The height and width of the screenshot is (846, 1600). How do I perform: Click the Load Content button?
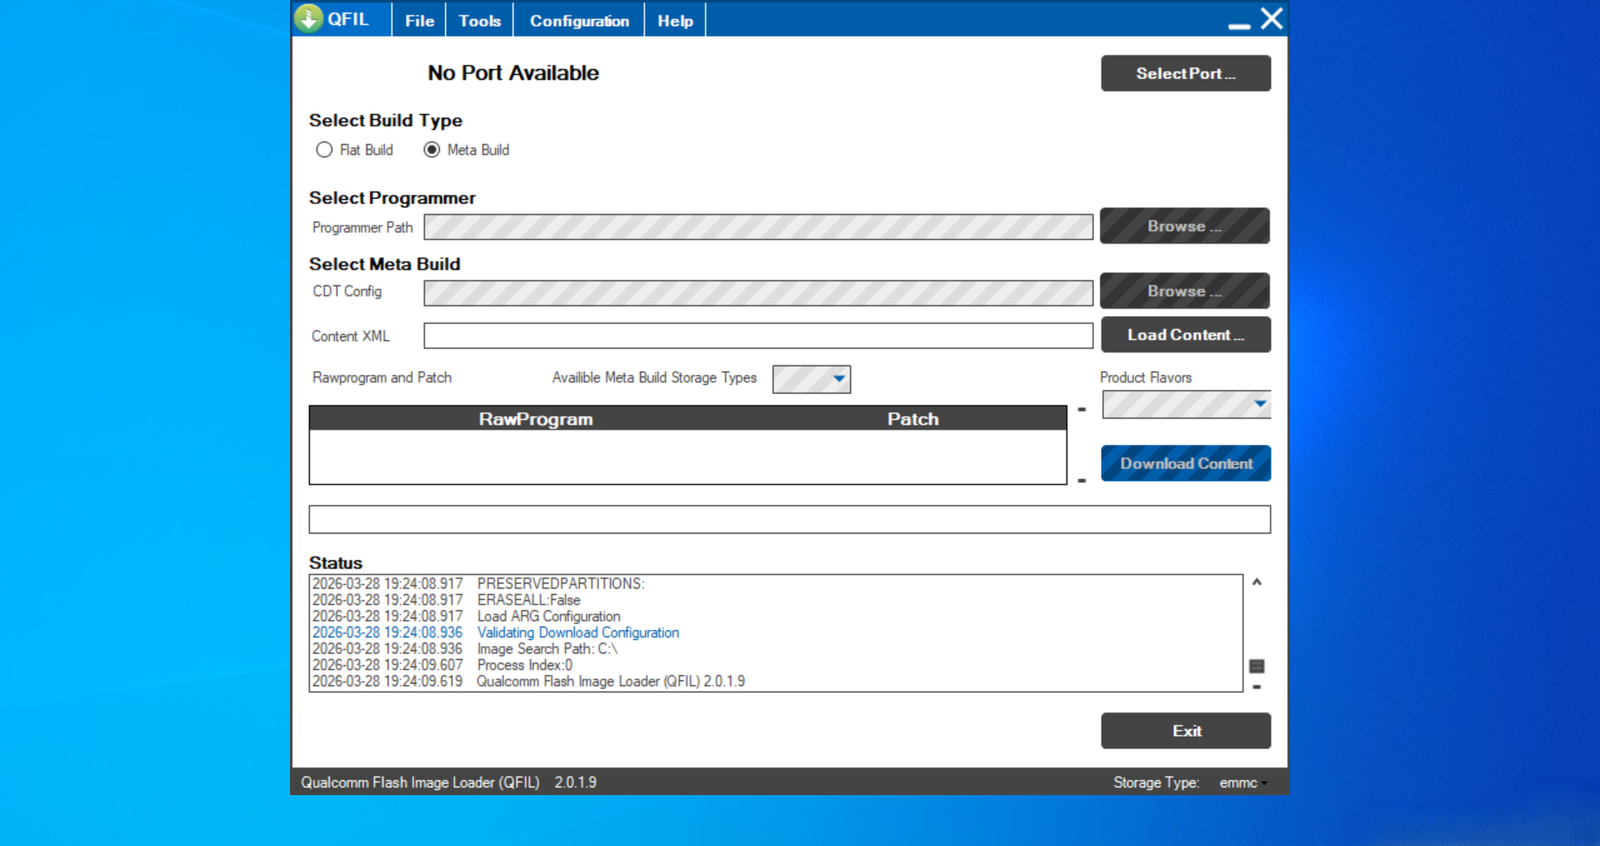point(1185,335)
